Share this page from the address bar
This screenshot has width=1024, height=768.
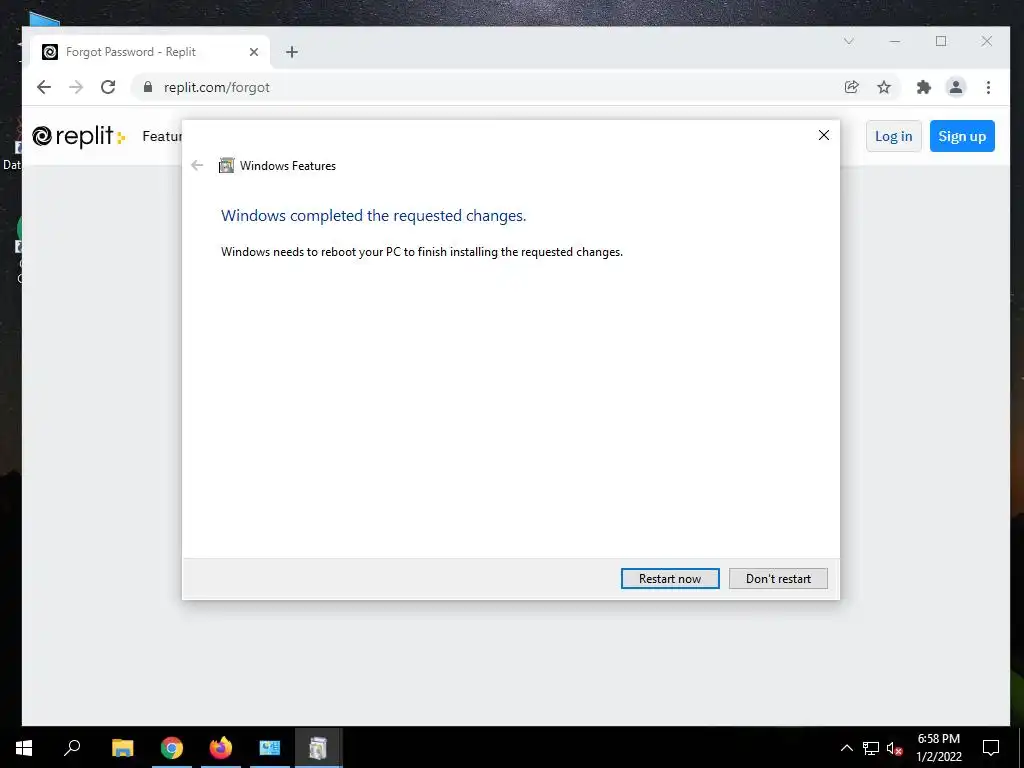coord(852,87)
